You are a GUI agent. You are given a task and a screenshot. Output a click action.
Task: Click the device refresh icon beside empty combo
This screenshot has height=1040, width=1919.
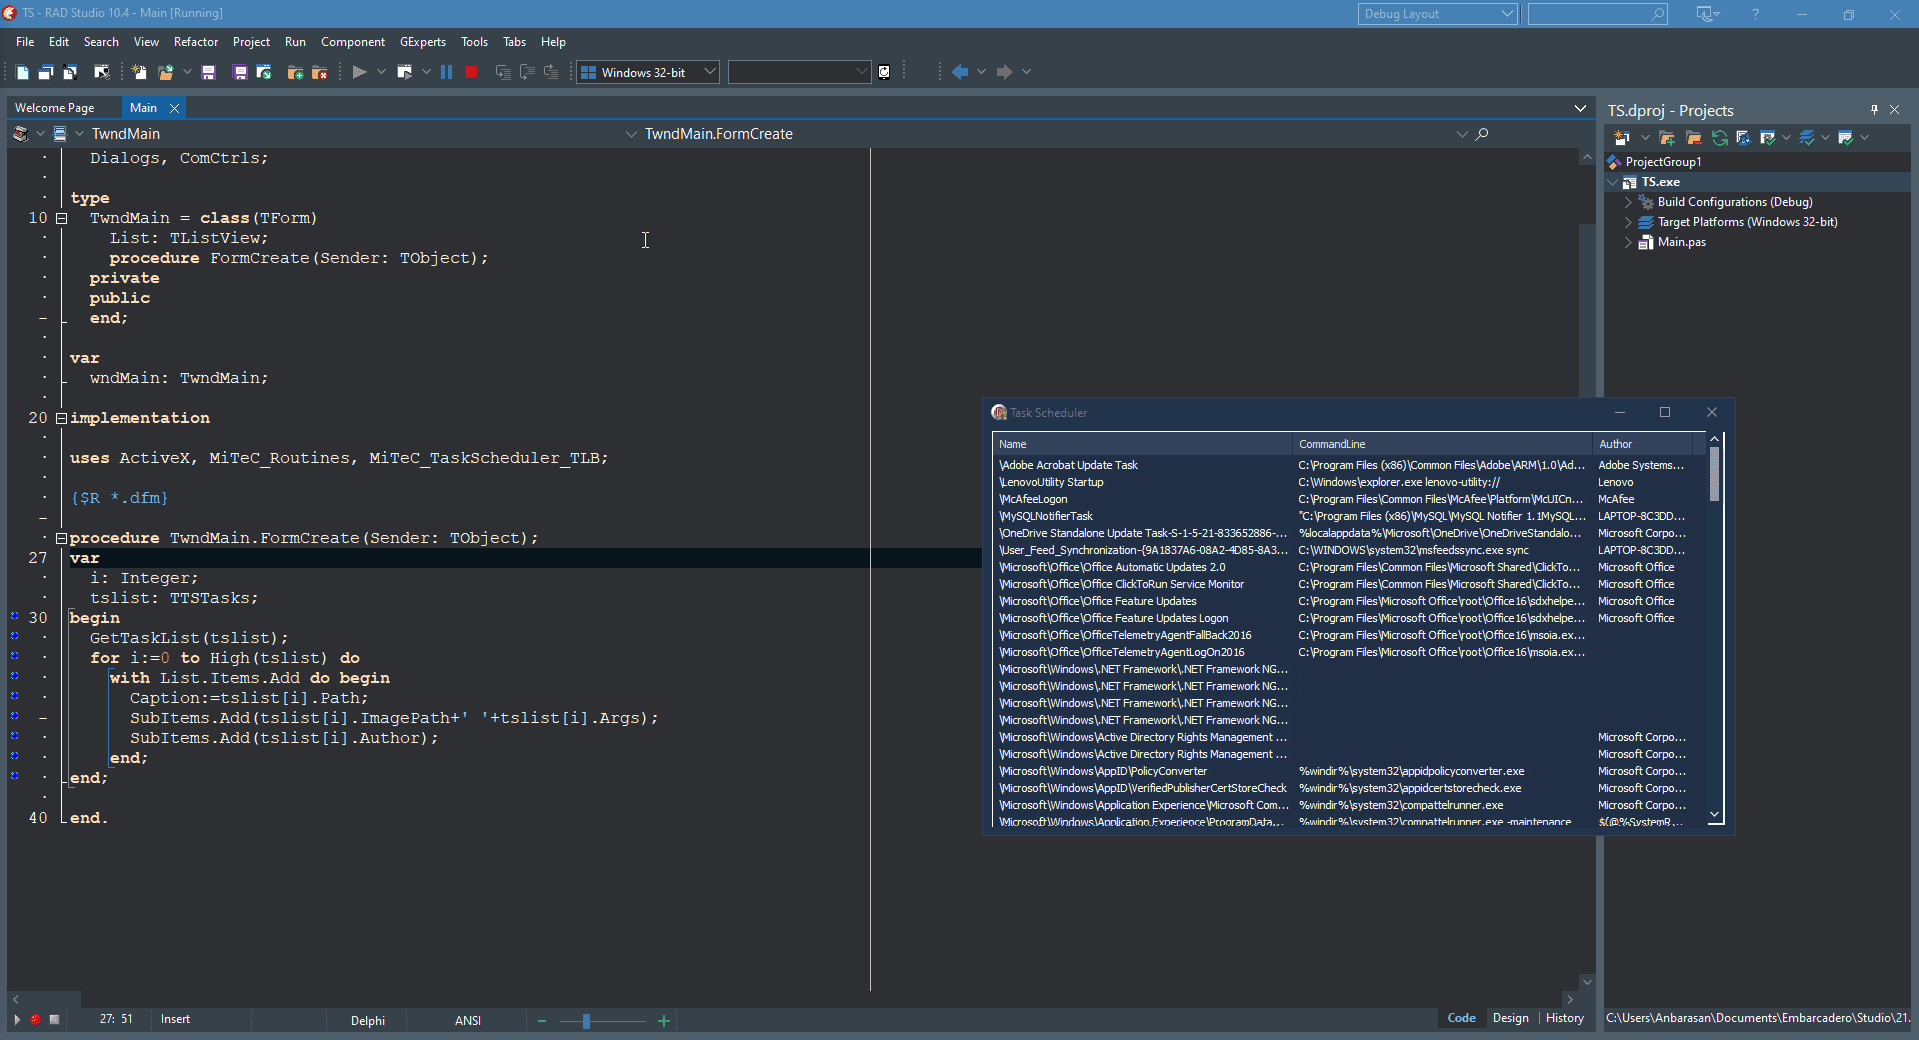[884, 72]
